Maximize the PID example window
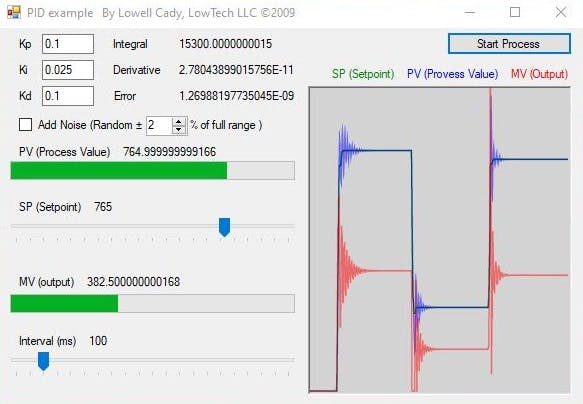Screen dimensions: 583x404 (x=515, y=13)
